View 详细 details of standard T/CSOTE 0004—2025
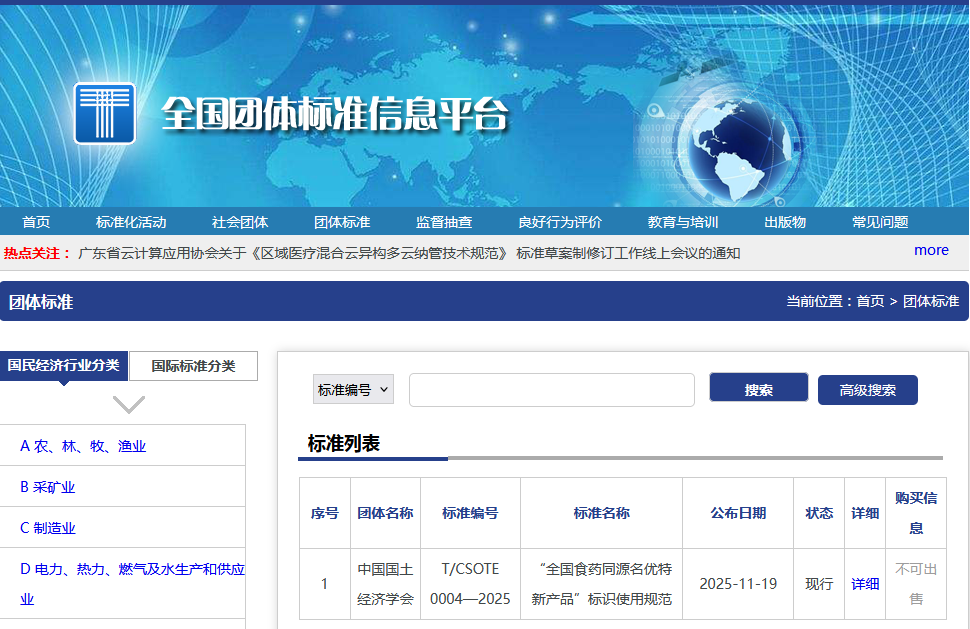This screenshot has width=970, height=629. [x=864, y=583]
